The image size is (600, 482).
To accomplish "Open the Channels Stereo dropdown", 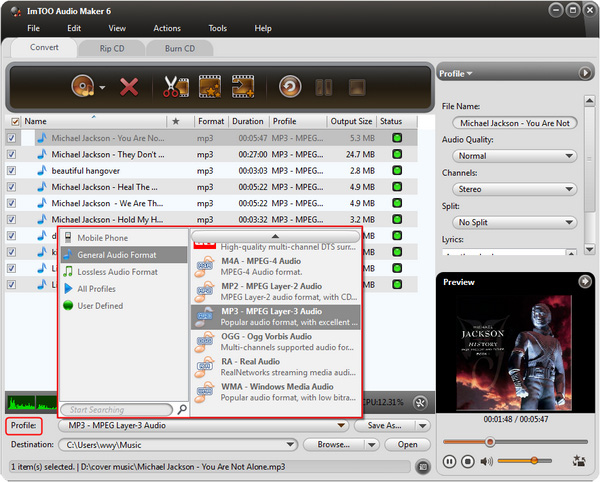I will 515,189.
